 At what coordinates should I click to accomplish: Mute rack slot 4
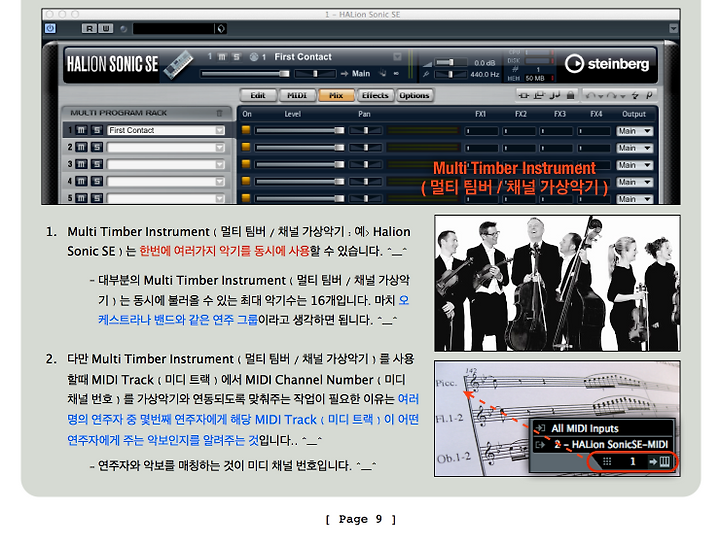click(x=81, y=181)
